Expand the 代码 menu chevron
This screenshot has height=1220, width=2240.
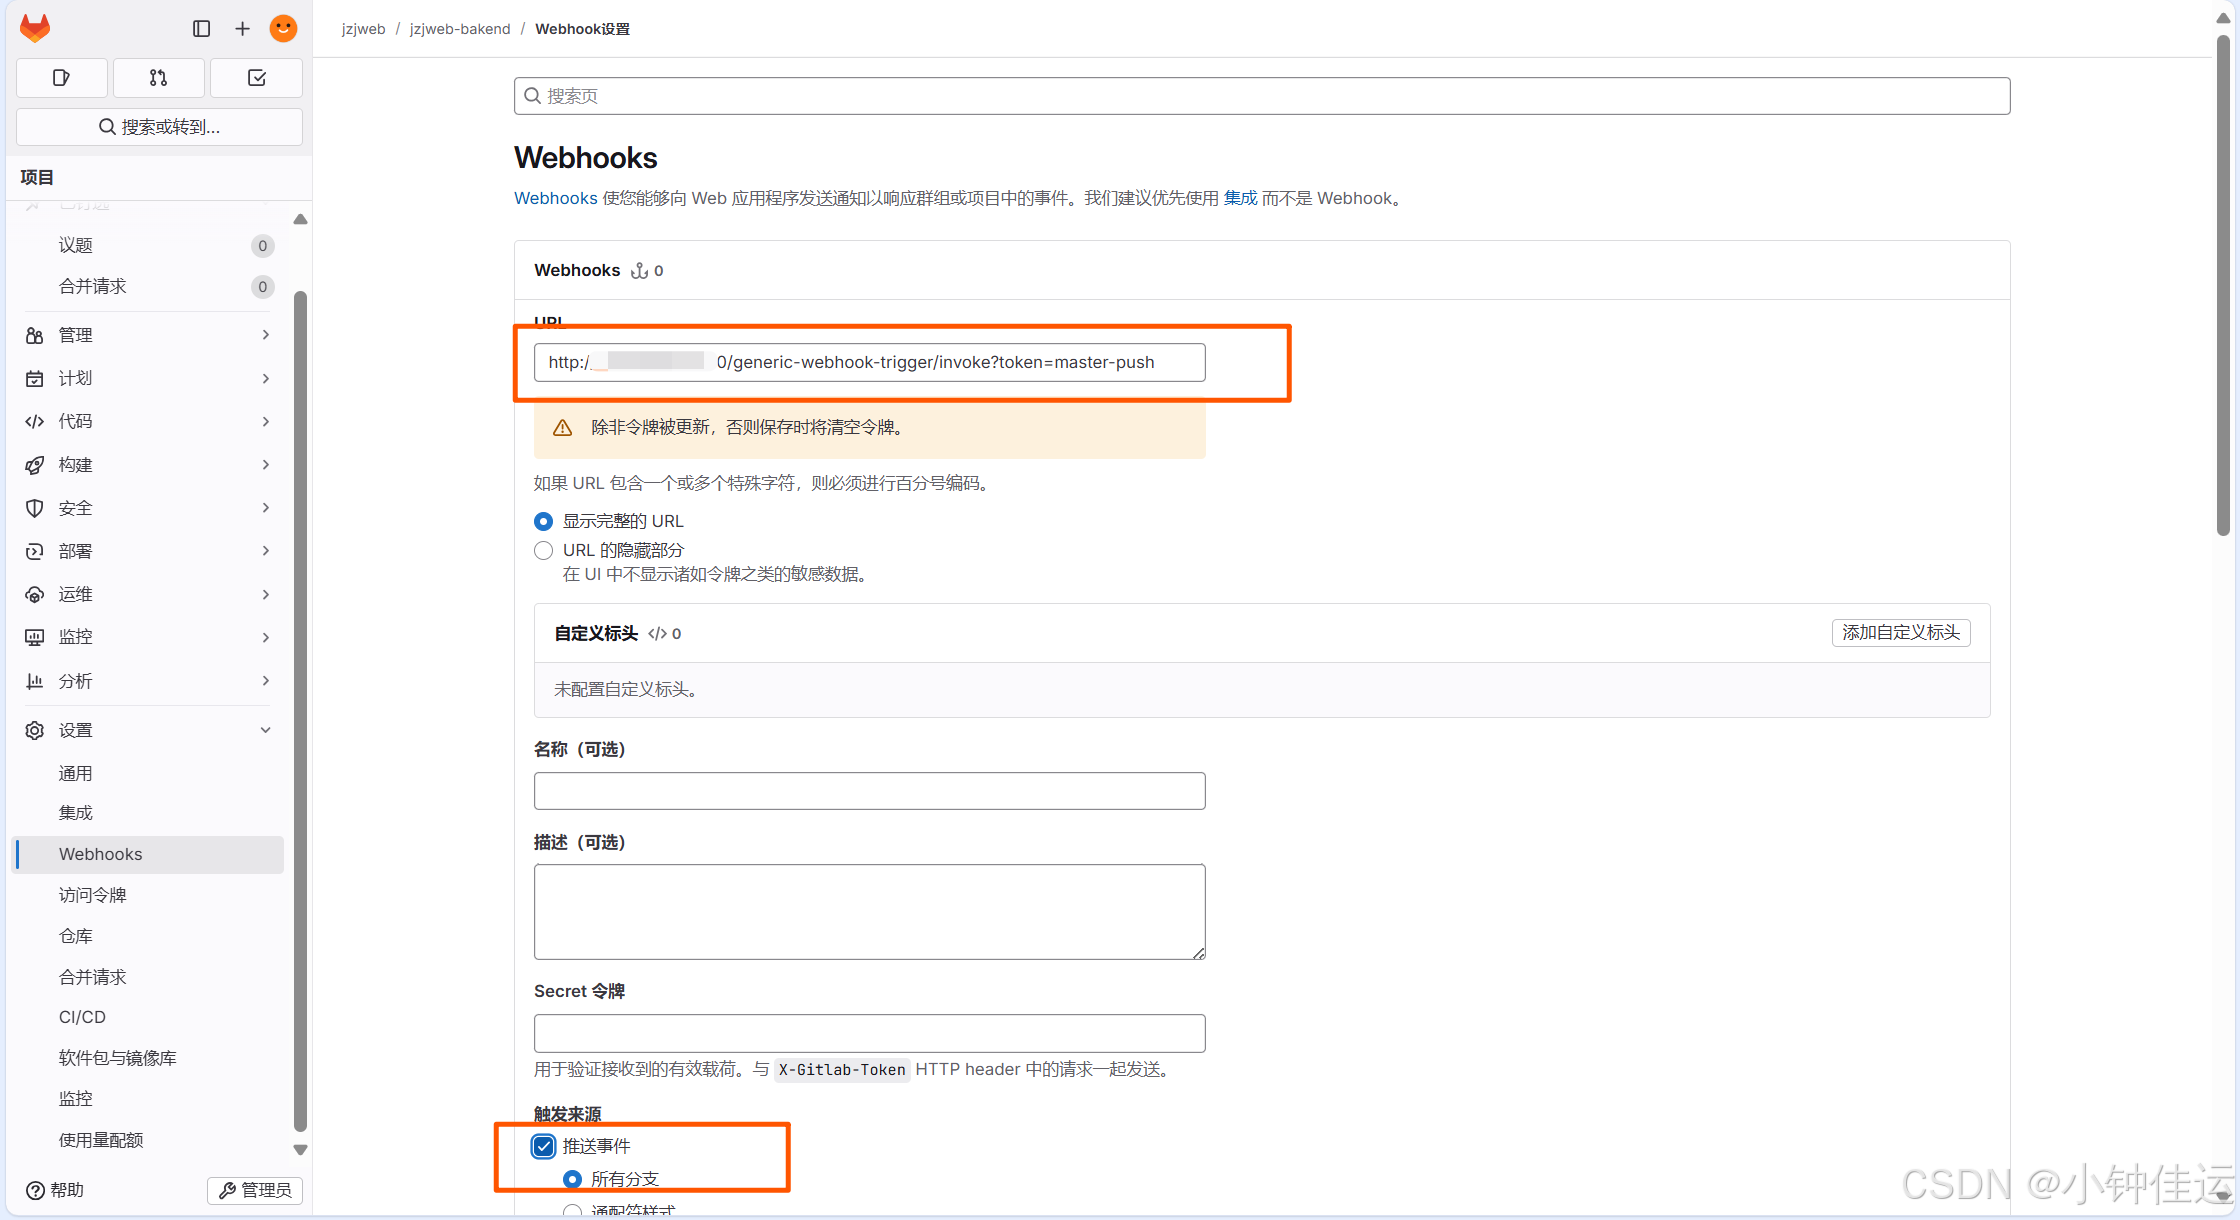pos(266,421)
